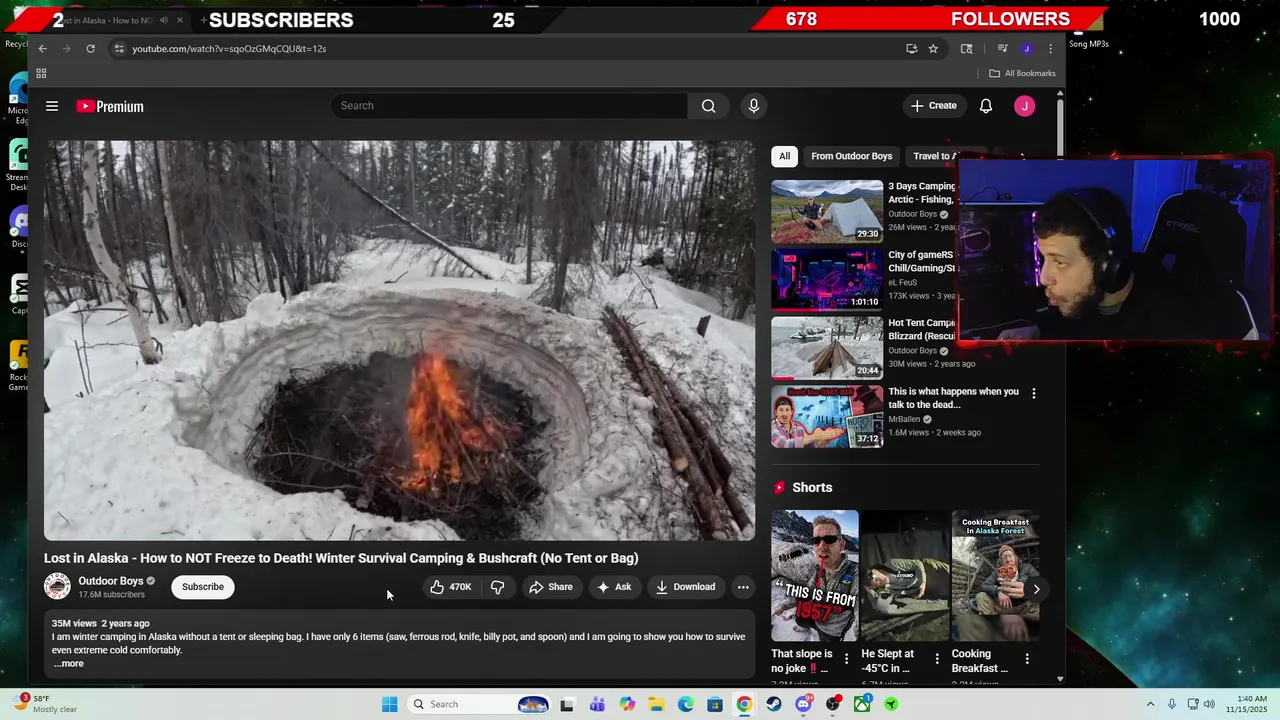This screenshot has width=1280, height=720.
Task: Click the YouTube Premium logo
Action: [x=110, y=106]
